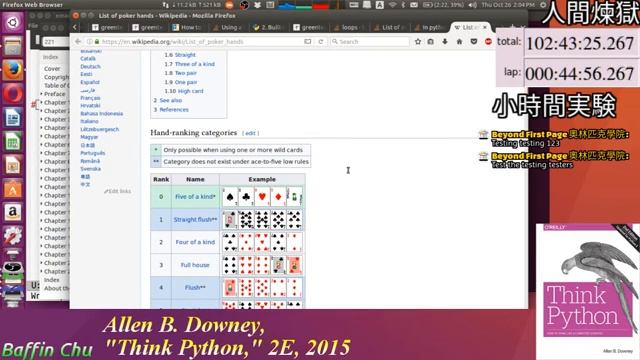Open the red adblock extension icon
640x360 pixels.
pyautogui.click(x=488, y=42)
